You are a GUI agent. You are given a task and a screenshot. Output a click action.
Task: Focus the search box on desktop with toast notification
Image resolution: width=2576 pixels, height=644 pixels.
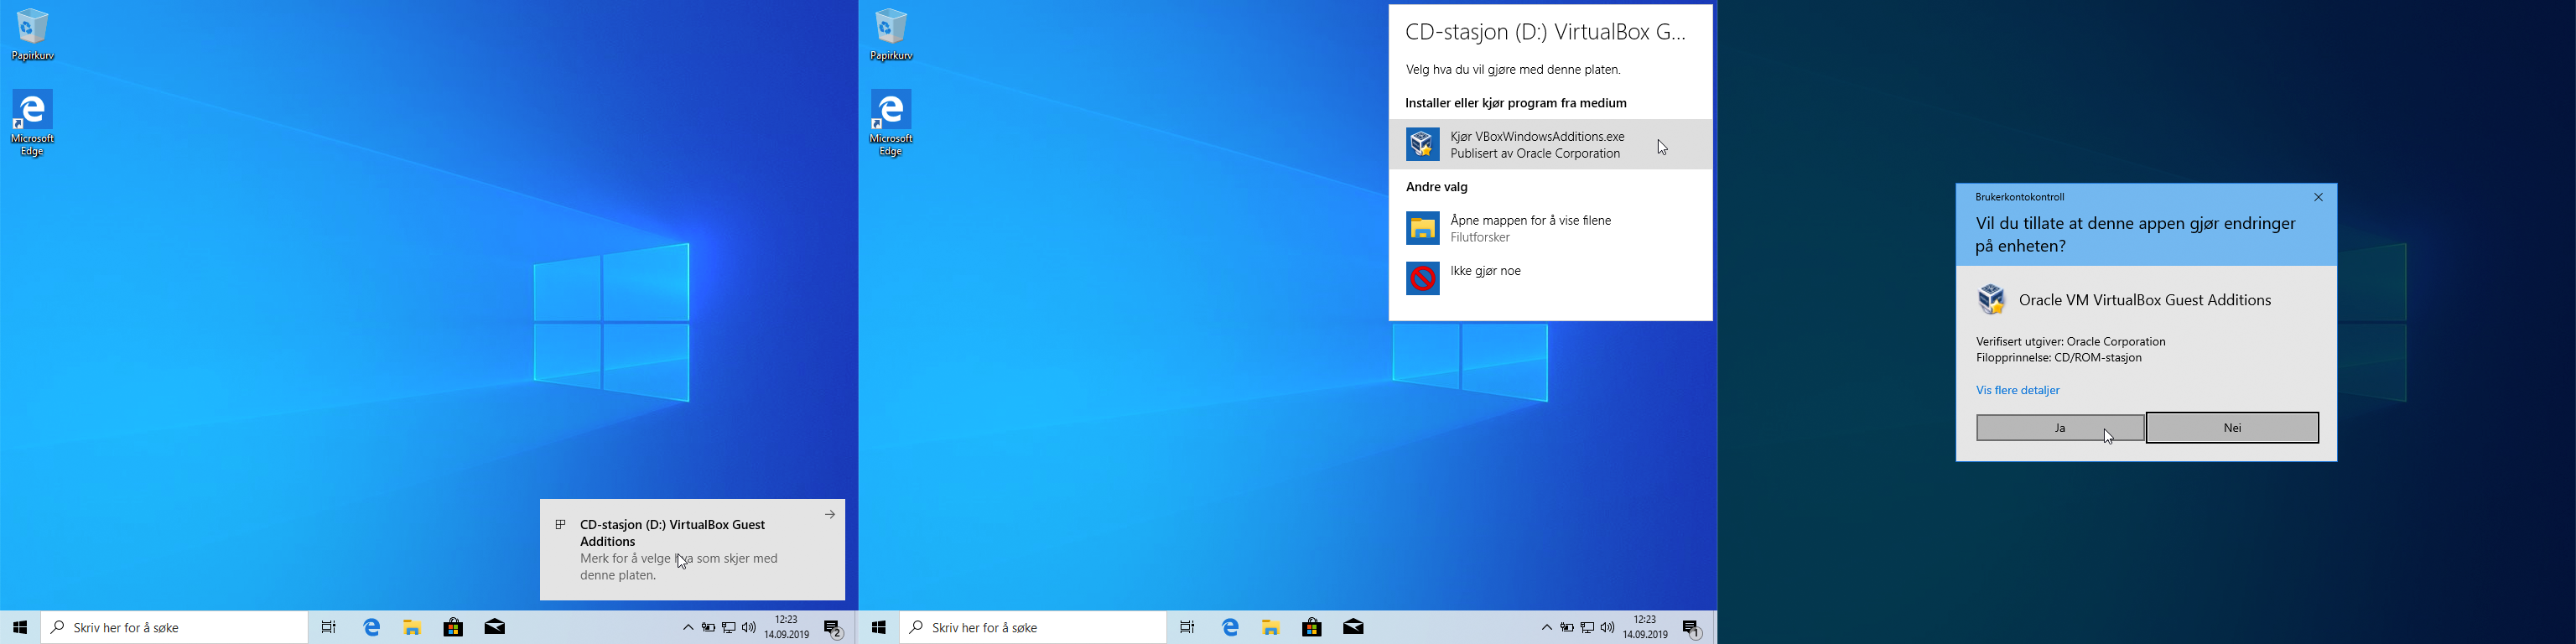tap(175, 627)
